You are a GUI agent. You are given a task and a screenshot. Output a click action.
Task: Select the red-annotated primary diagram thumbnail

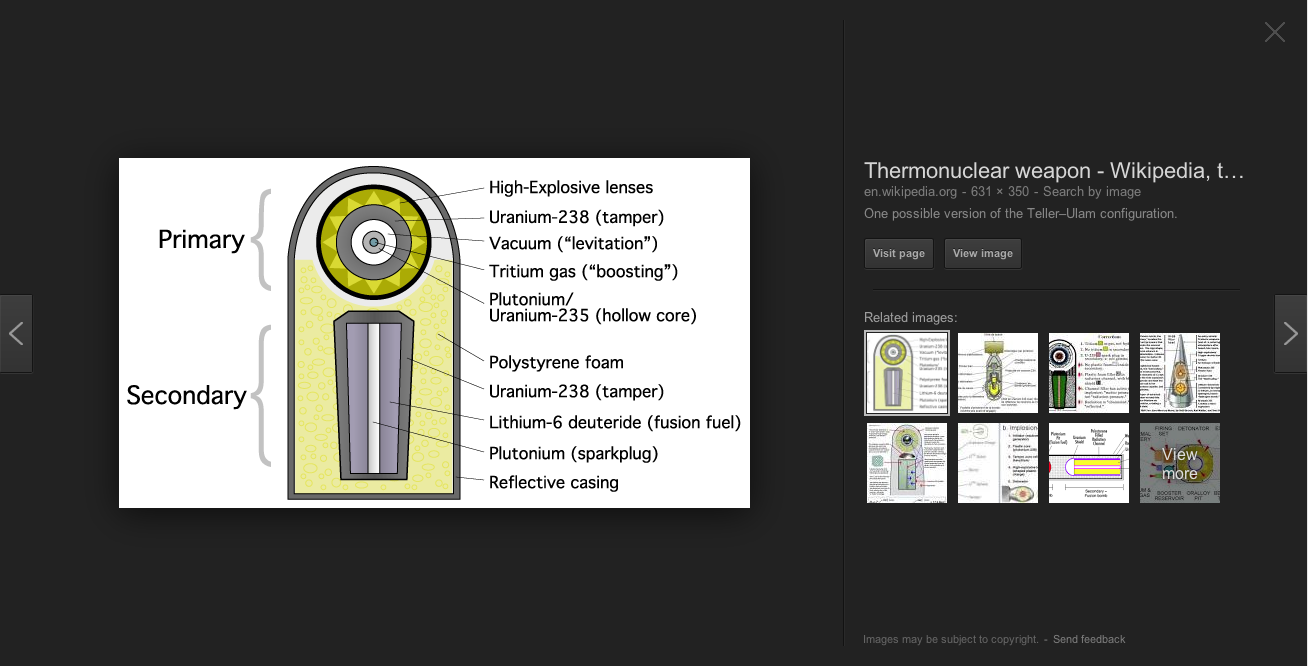pos(906,462)
